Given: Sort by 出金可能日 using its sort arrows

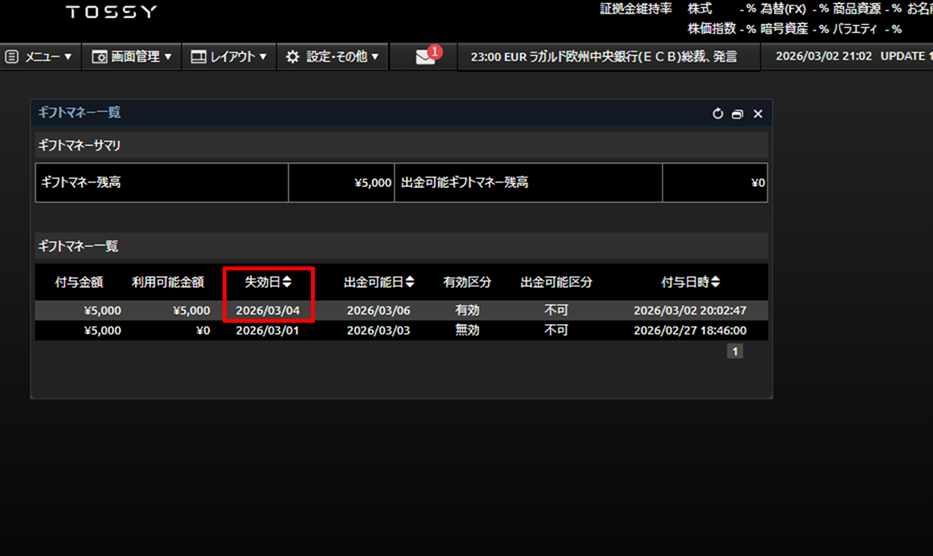Looking at the screenshot, I should point(409,282).
